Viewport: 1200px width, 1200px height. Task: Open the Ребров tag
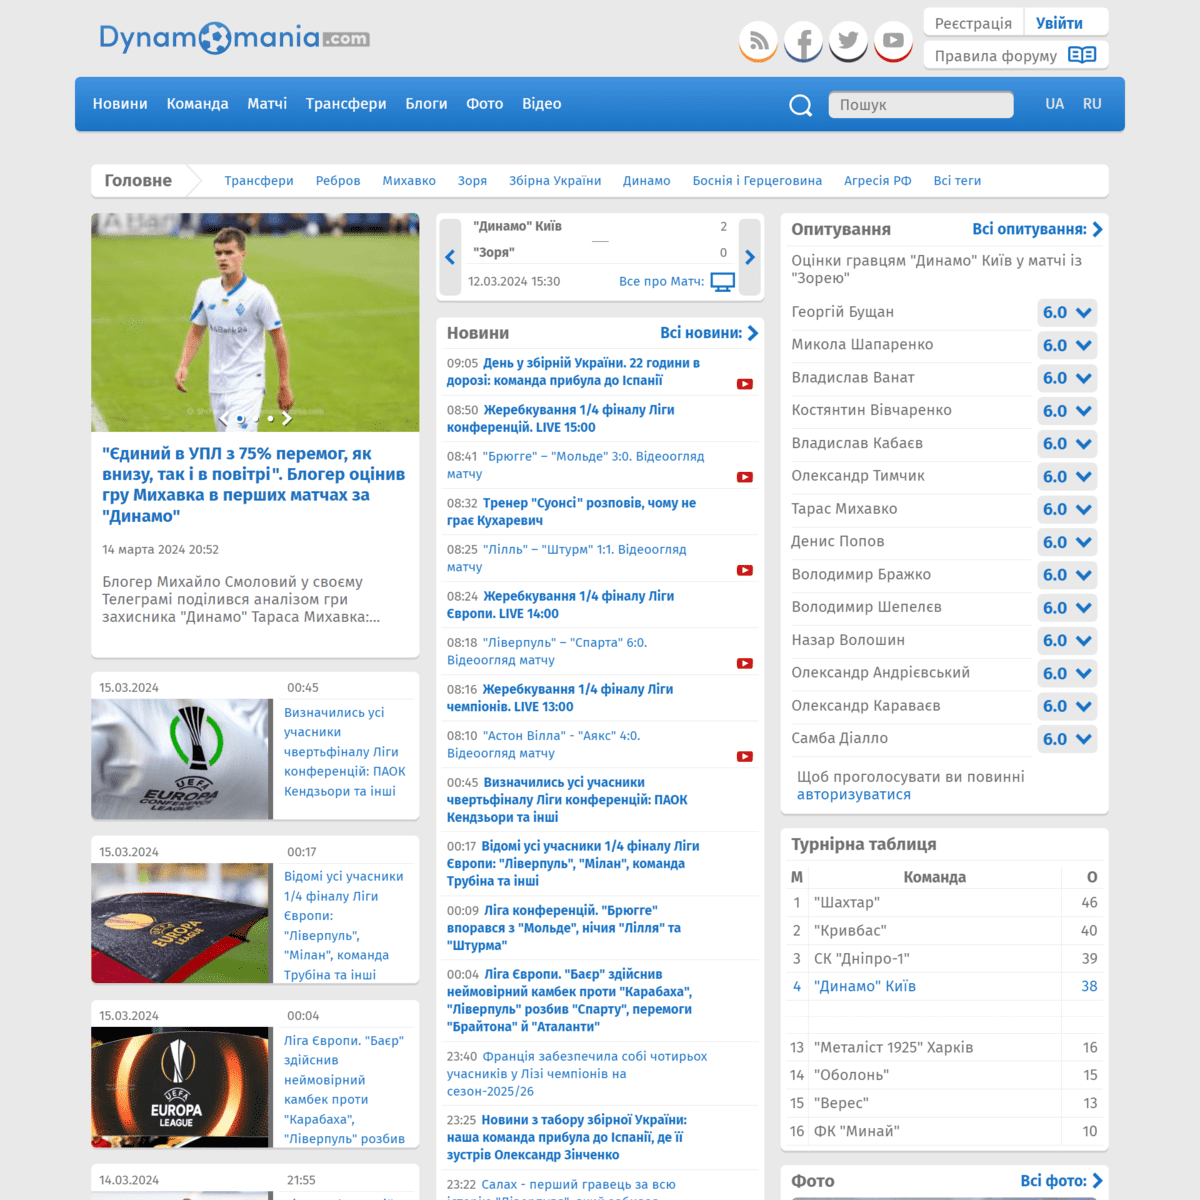click(338, 181)
